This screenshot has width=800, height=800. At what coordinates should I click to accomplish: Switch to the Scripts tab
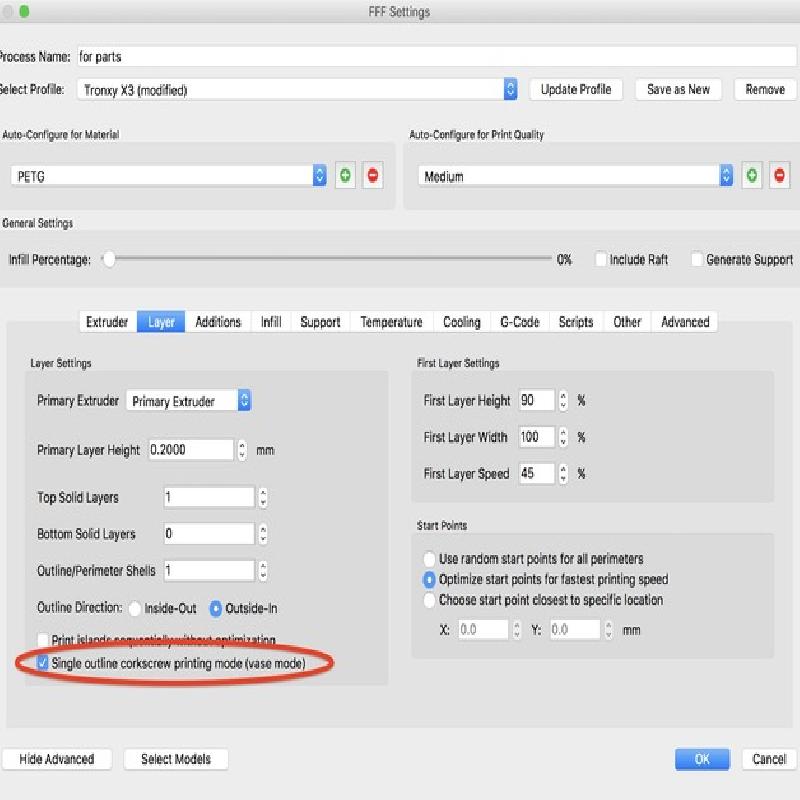576,322
